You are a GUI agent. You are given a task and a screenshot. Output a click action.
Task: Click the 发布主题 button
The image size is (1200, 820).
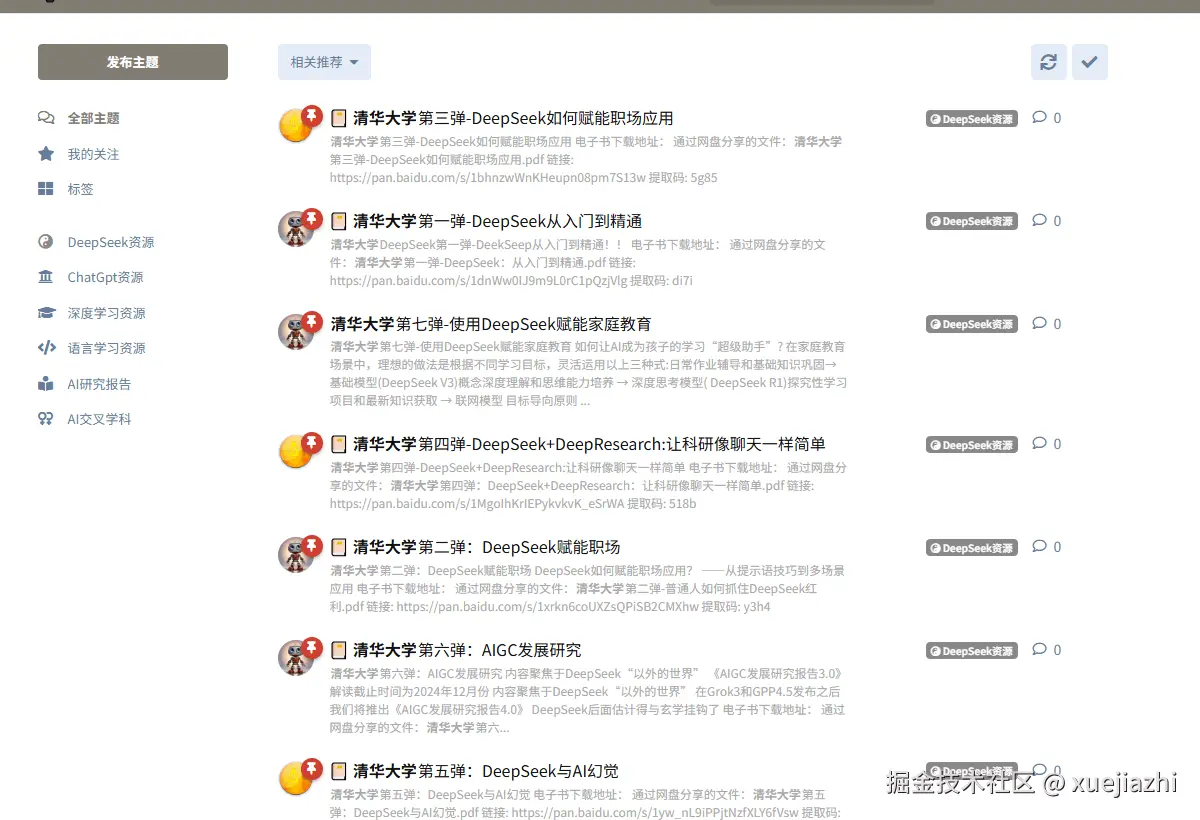coord(133,62)
